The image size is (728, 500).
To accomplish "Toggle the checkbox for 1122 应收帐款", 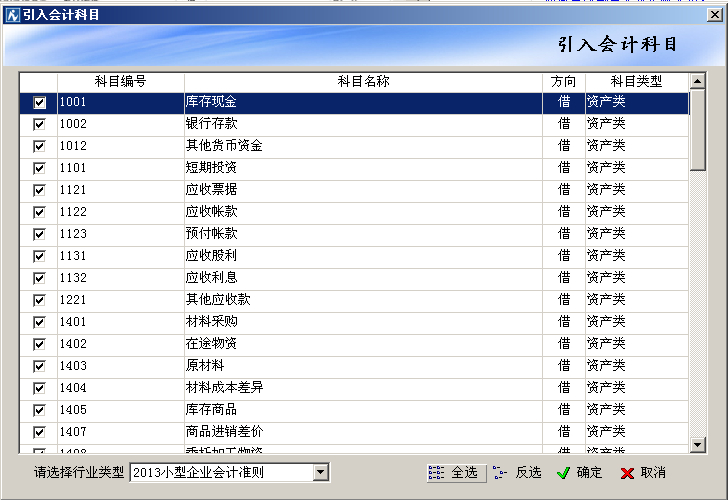I will click(x=39, y=213).
